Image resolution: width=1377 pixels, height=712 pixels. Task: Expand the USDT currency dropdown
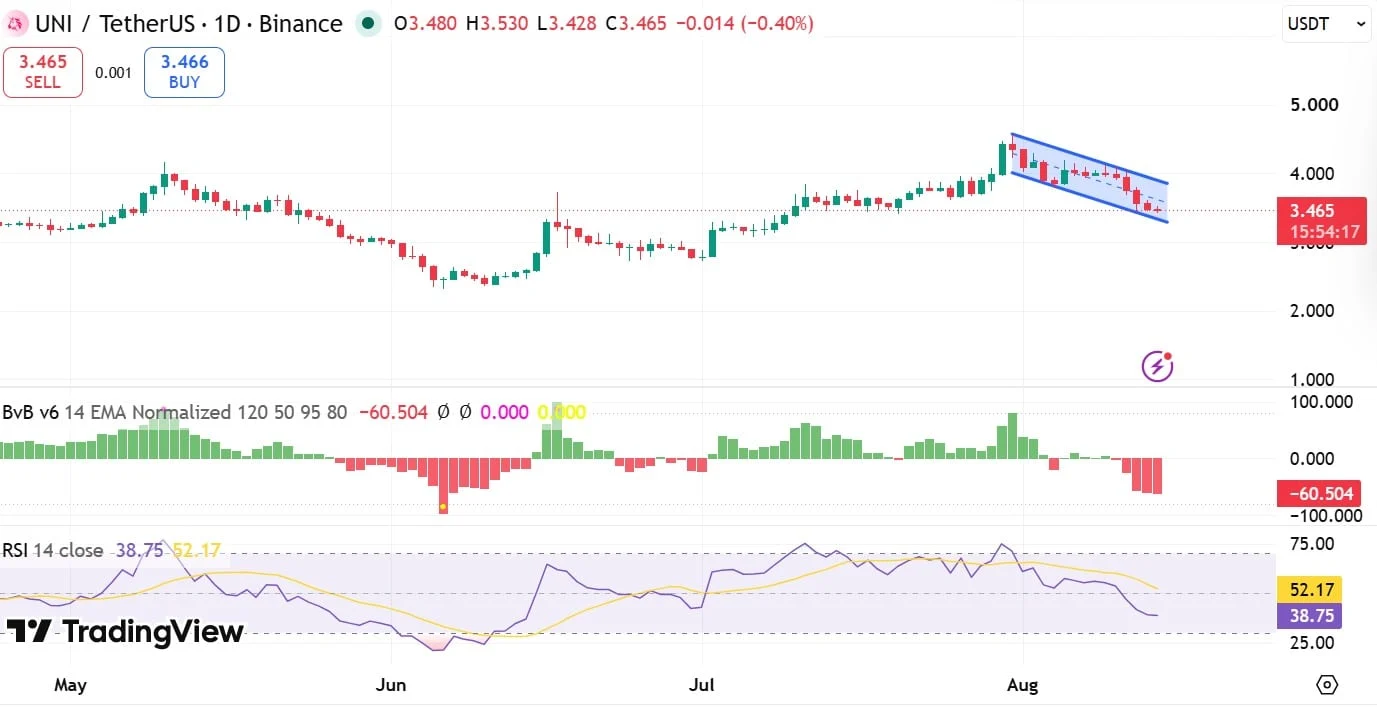[x=1326, y=24]
